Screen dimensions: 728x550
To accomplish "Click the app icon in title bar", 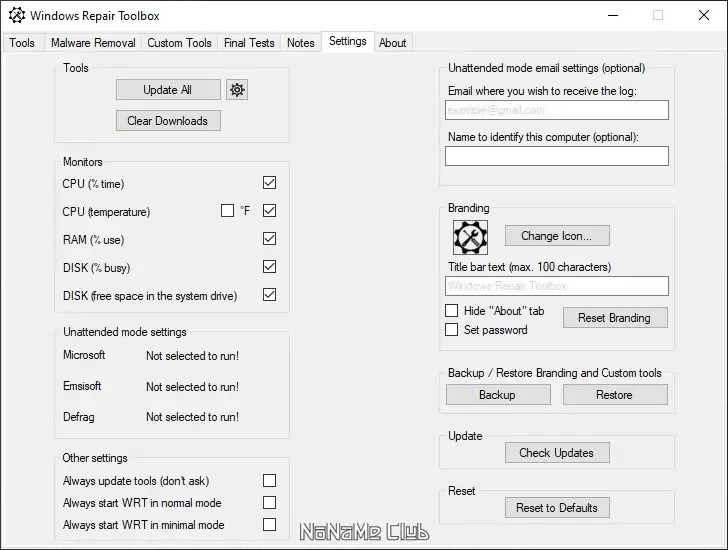I will pyautogui.click(x=17, y=15).
